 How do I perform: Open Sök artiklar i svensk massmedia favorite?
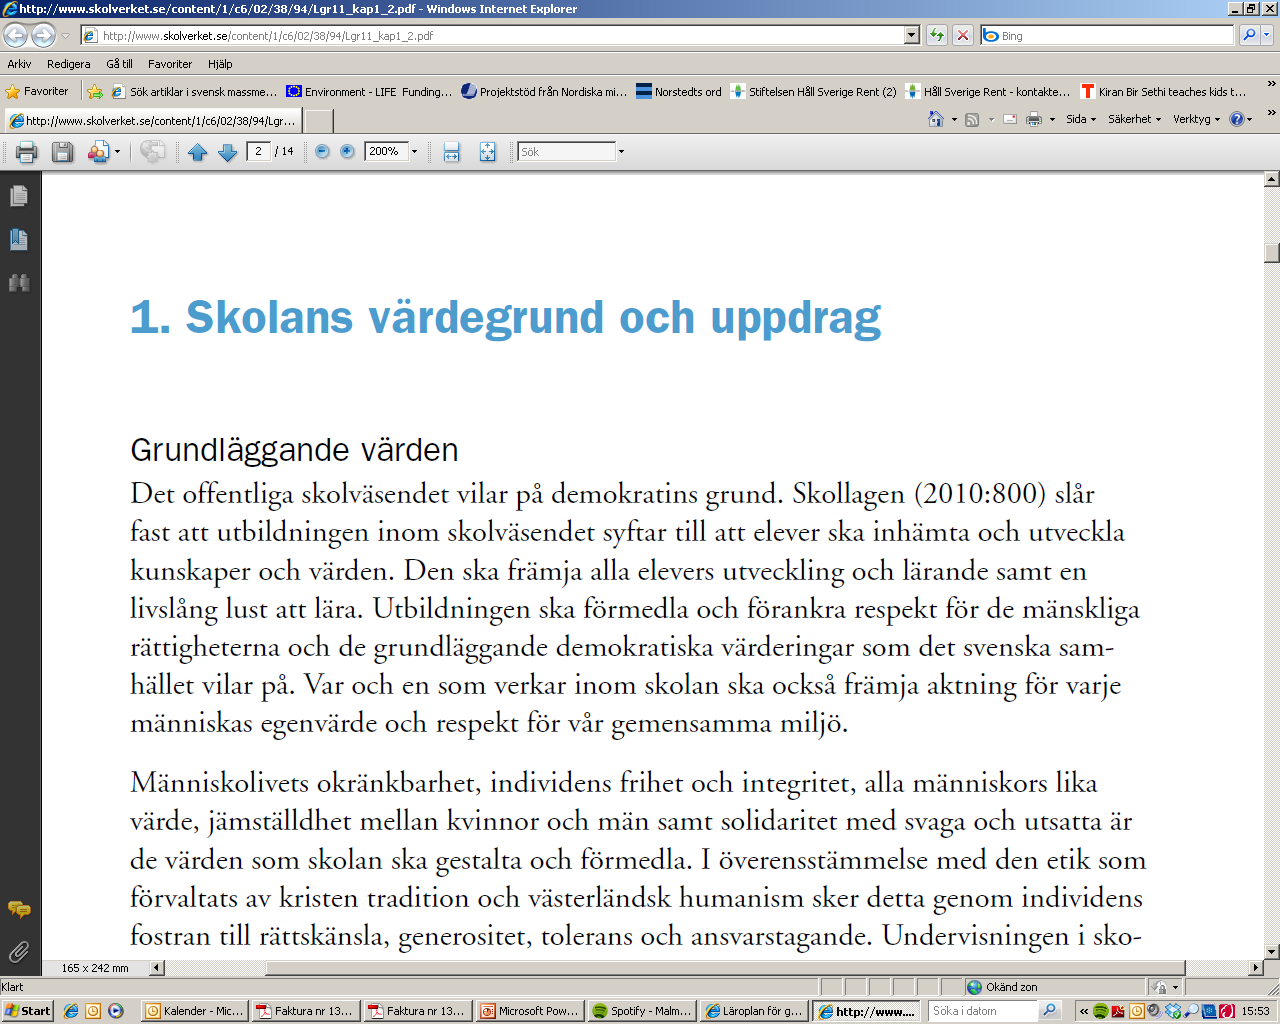(x=194, y=92)
